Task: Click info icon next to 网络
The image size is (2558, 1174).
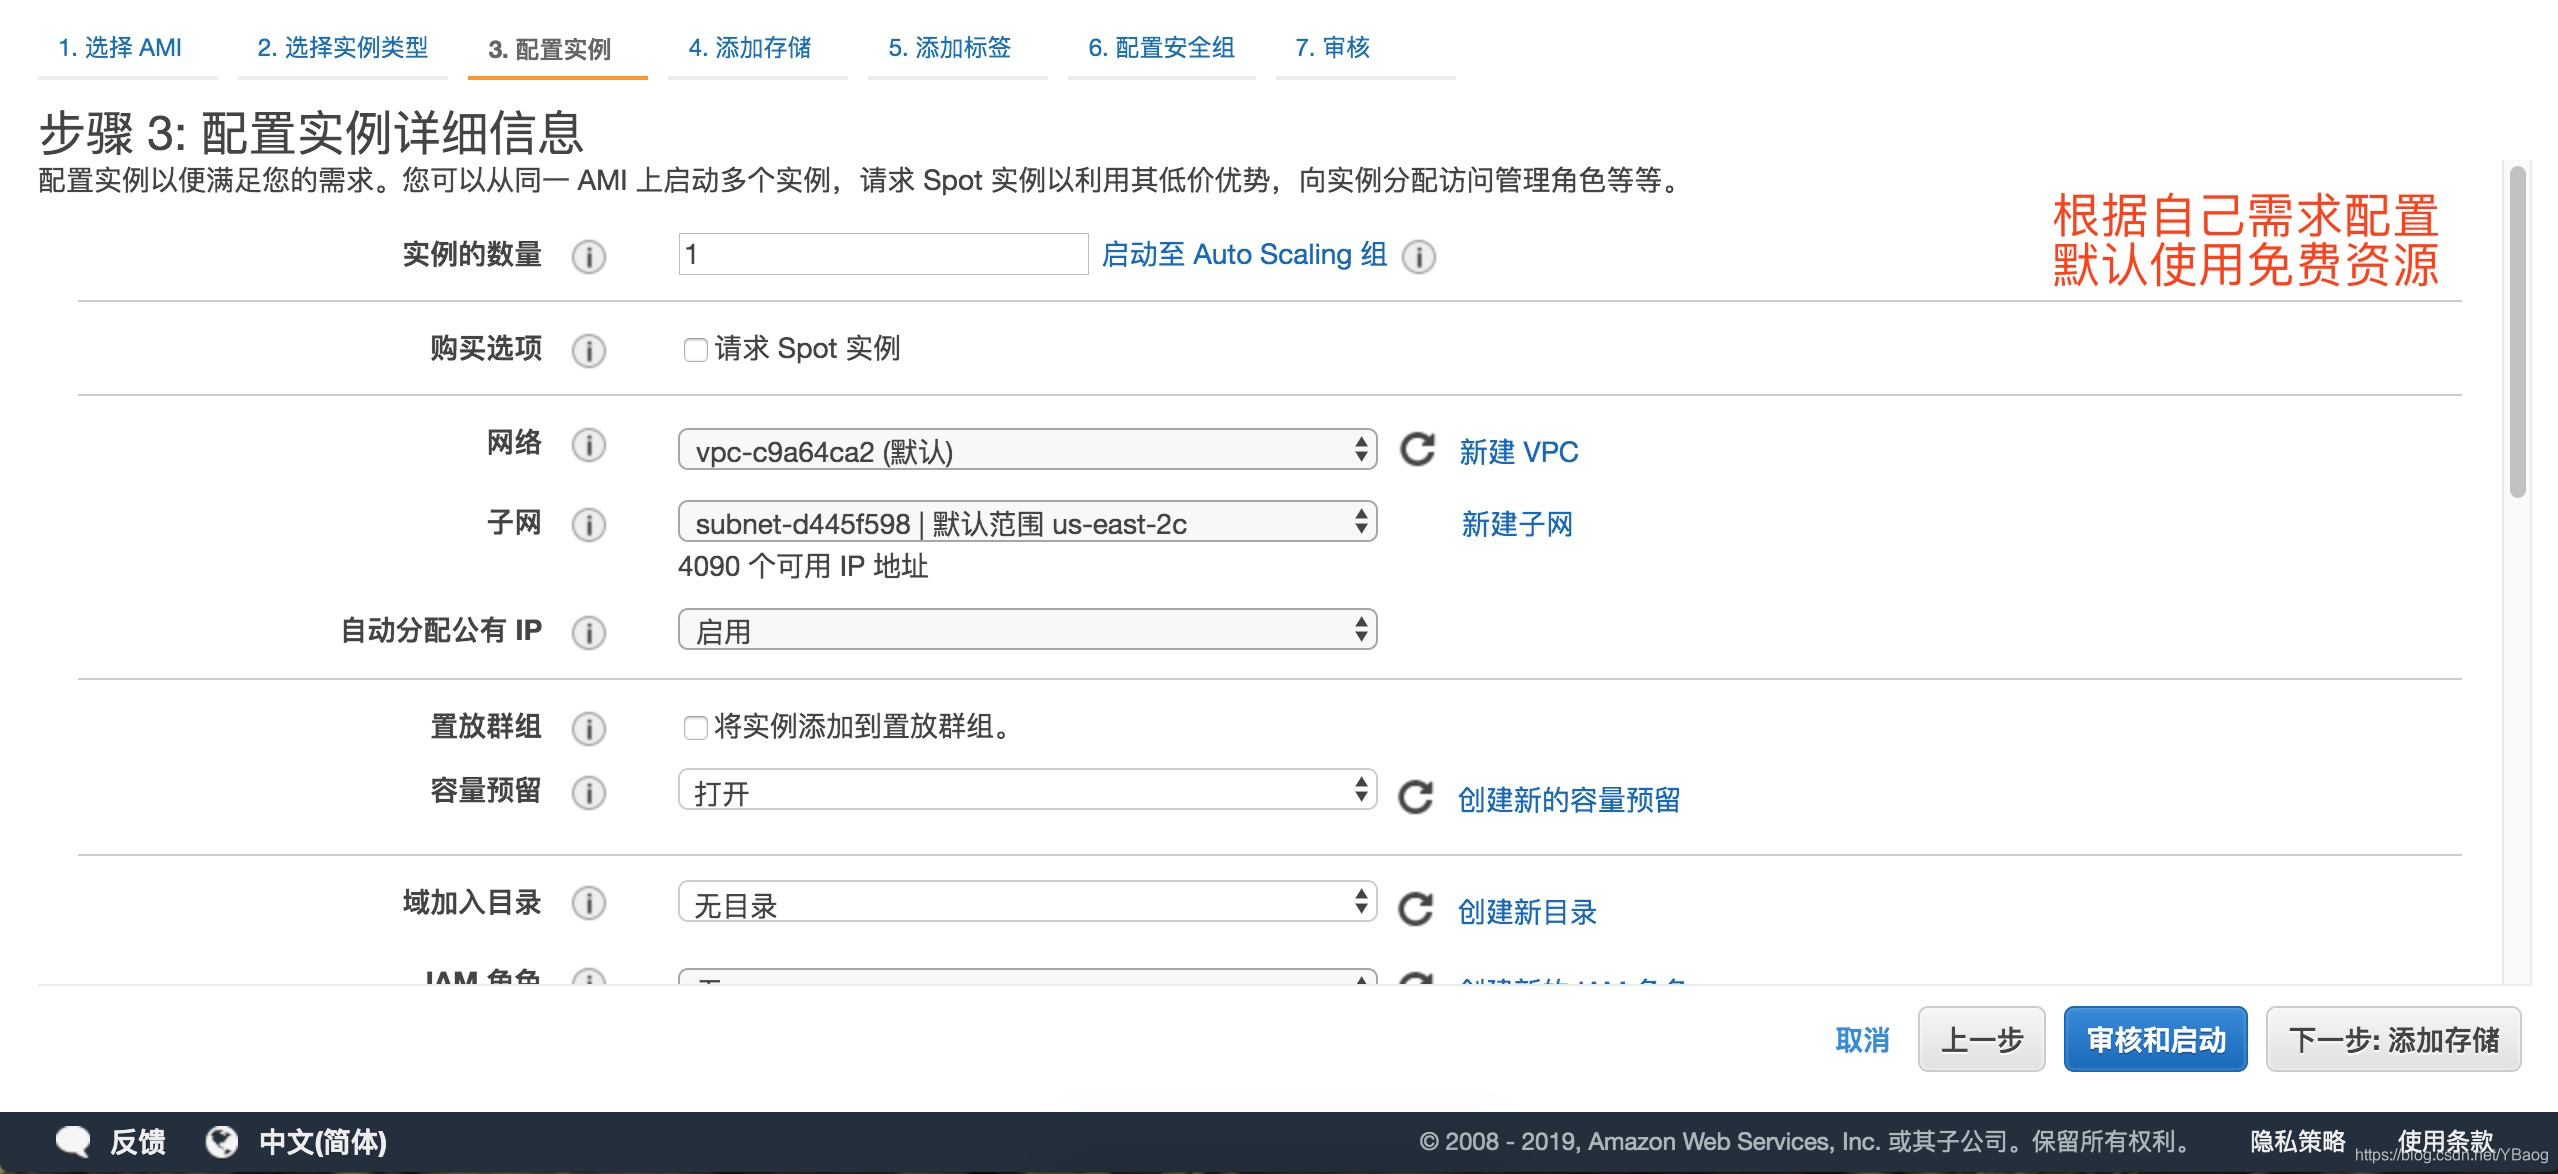Action: (x=589, y=445)
